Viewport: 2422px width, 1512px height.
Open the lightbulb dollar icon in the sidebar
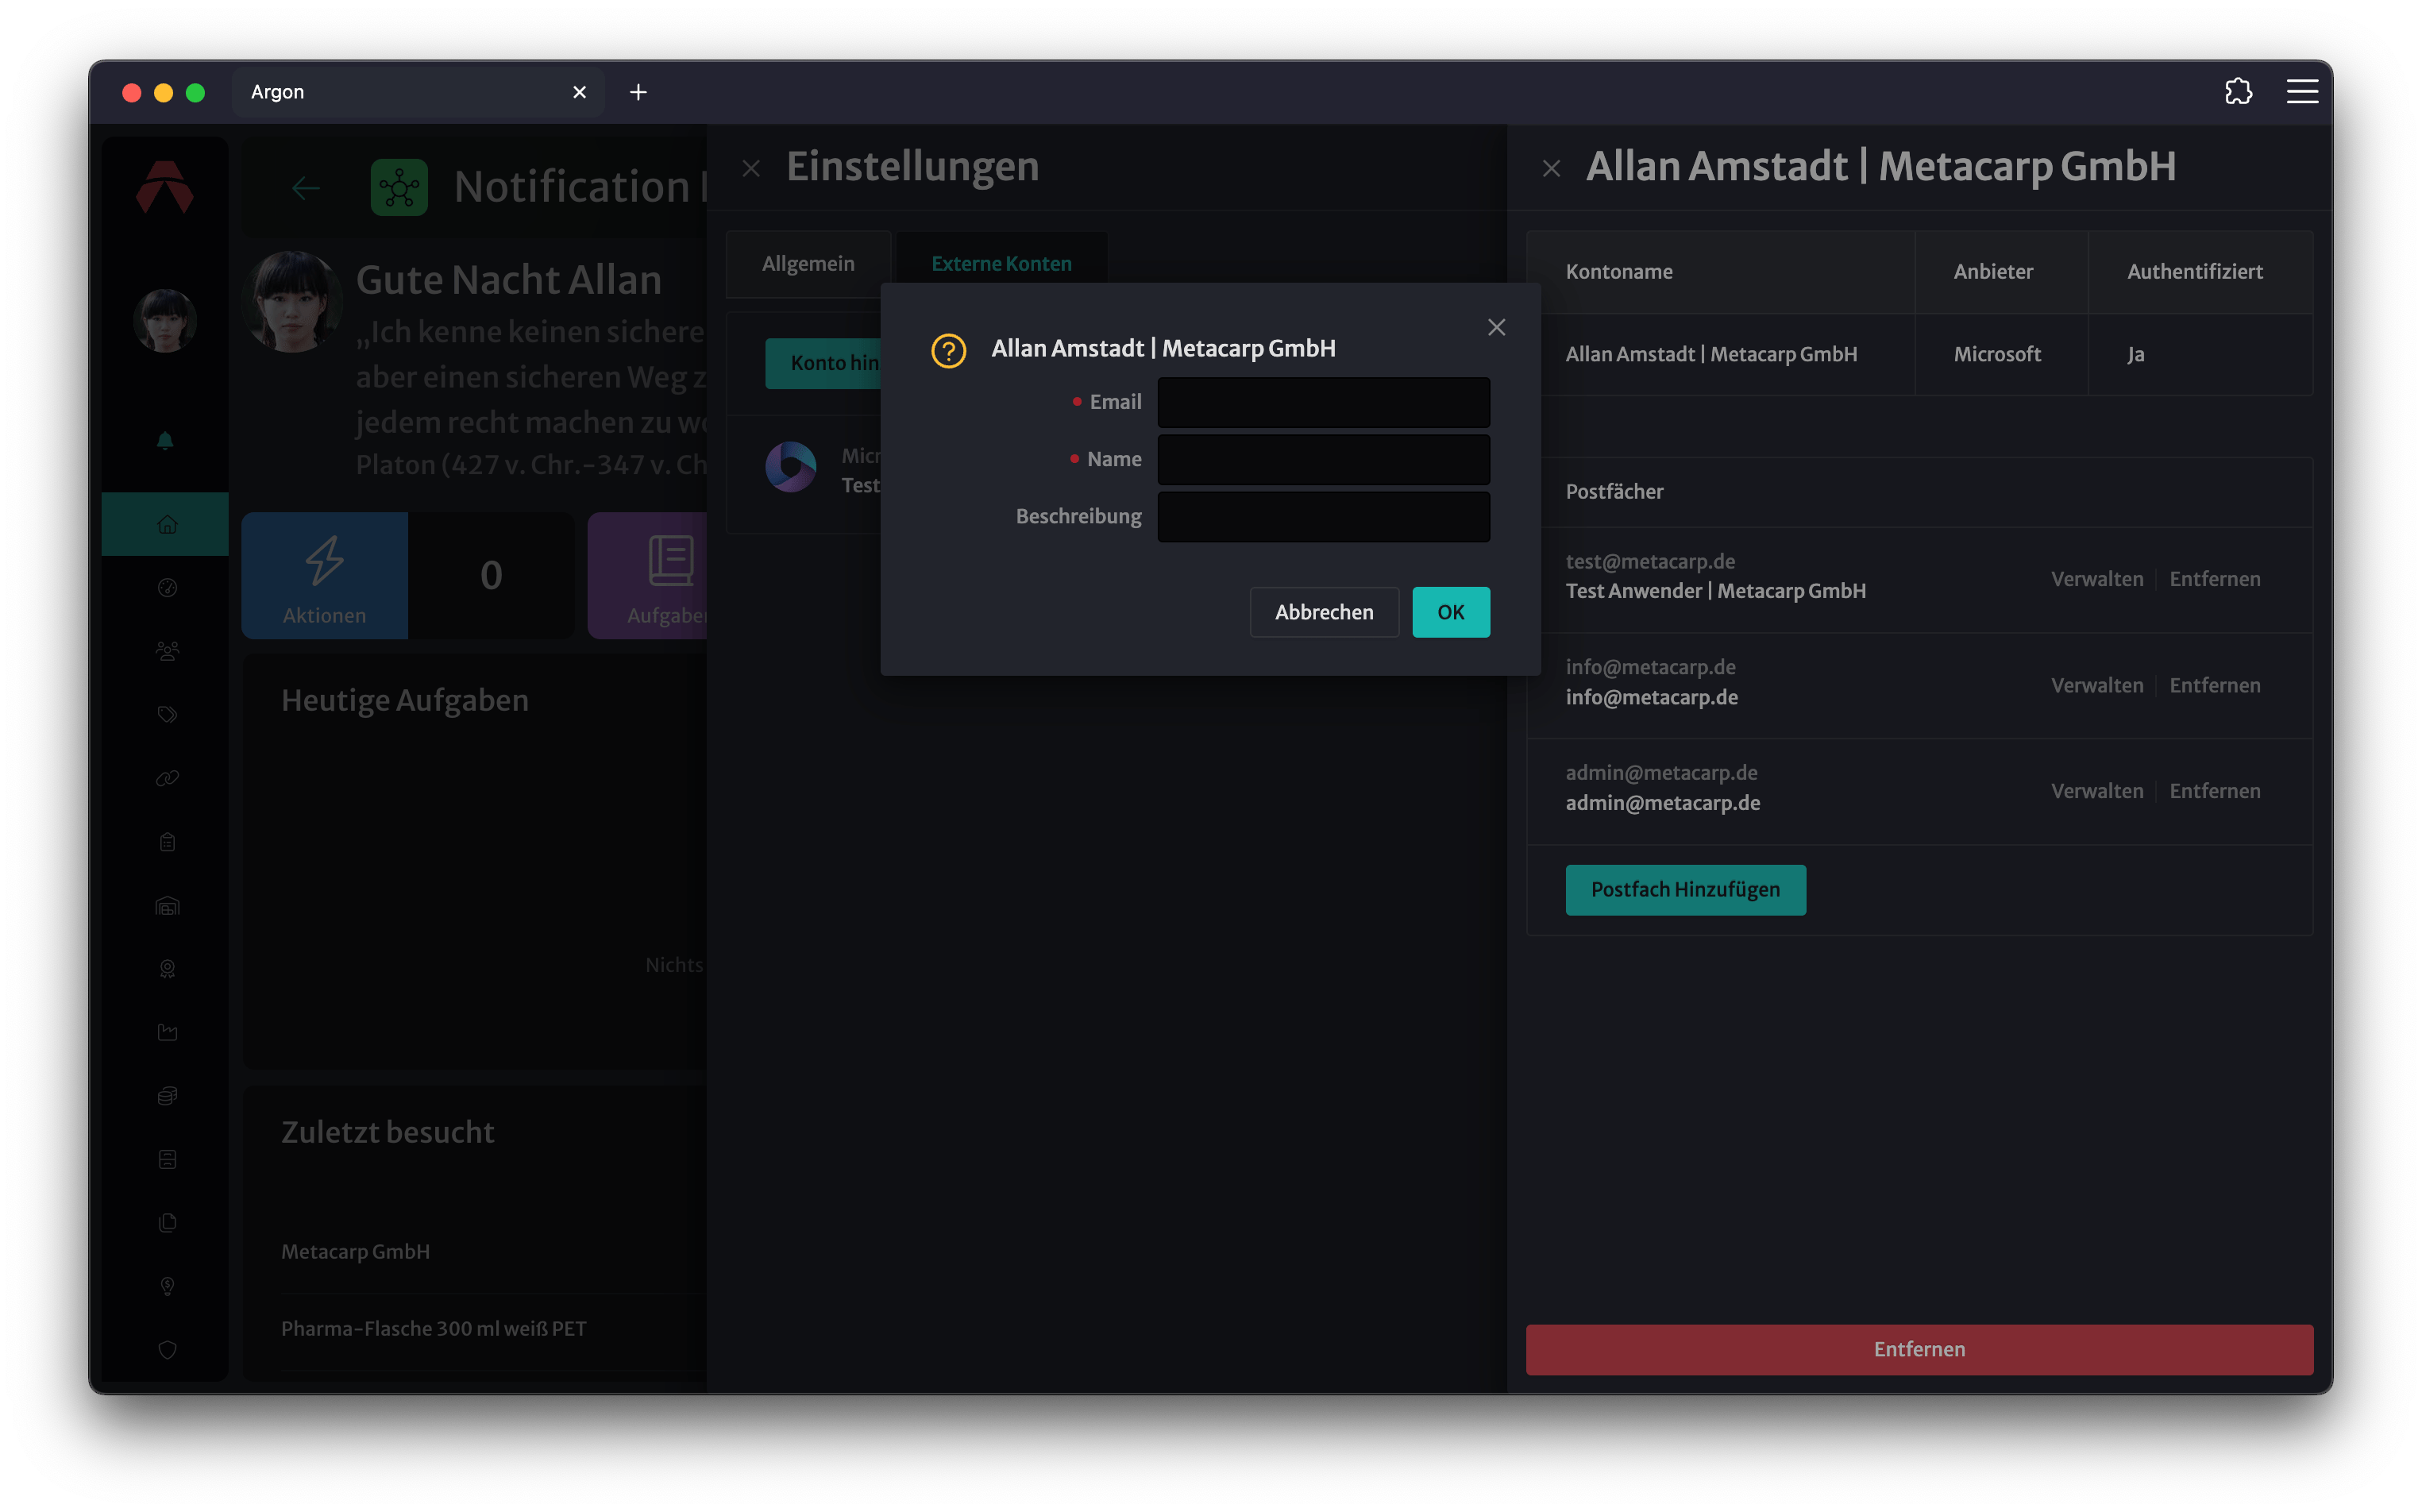point(167,1286)
